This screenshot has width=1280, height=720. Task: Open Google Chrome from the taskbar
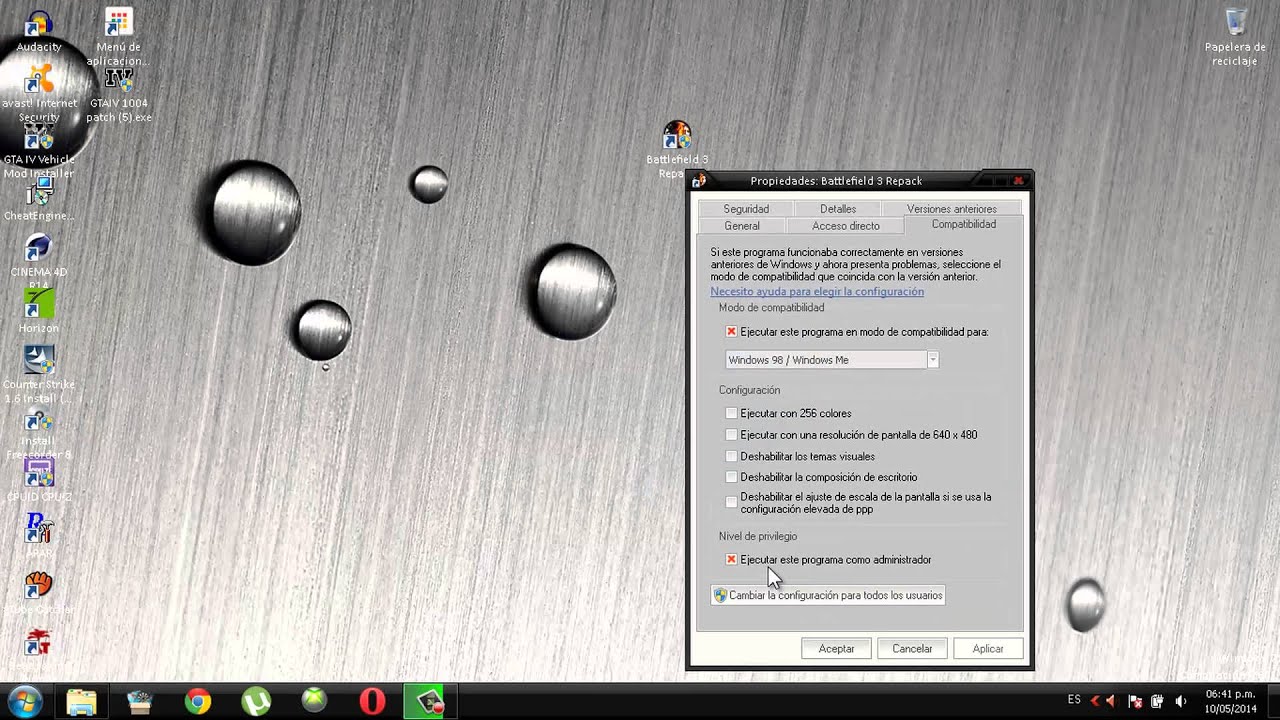[x=198, y=702]
